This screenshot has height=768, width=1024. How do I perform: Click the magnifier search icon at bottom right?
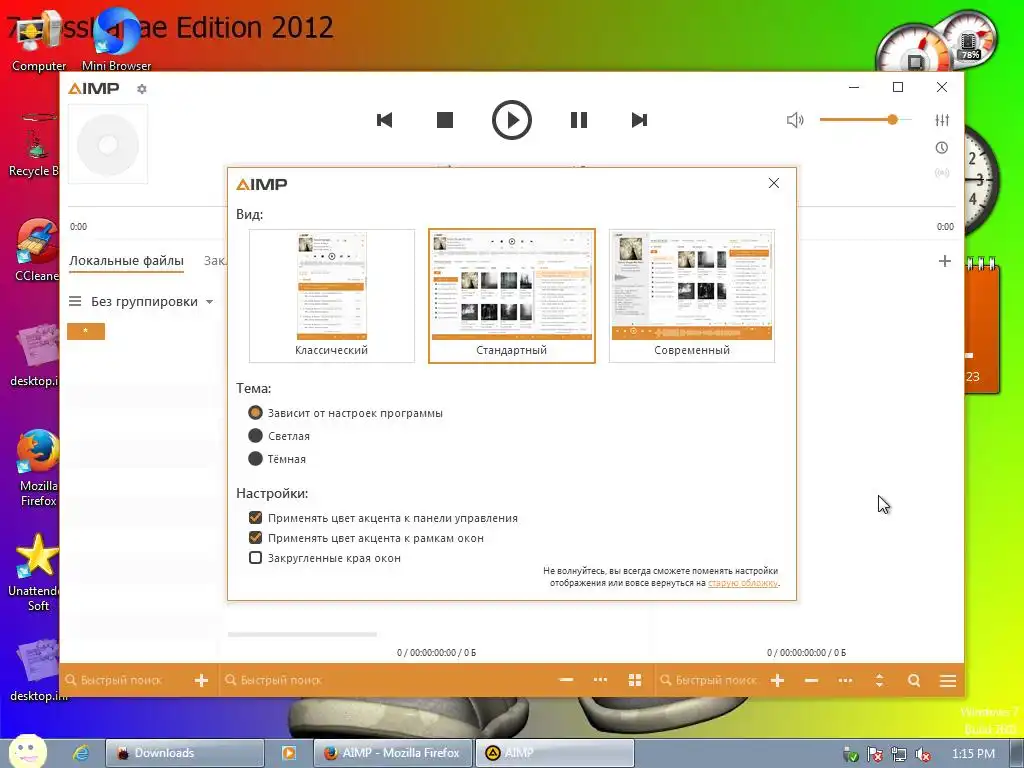[x=914, y=680]
